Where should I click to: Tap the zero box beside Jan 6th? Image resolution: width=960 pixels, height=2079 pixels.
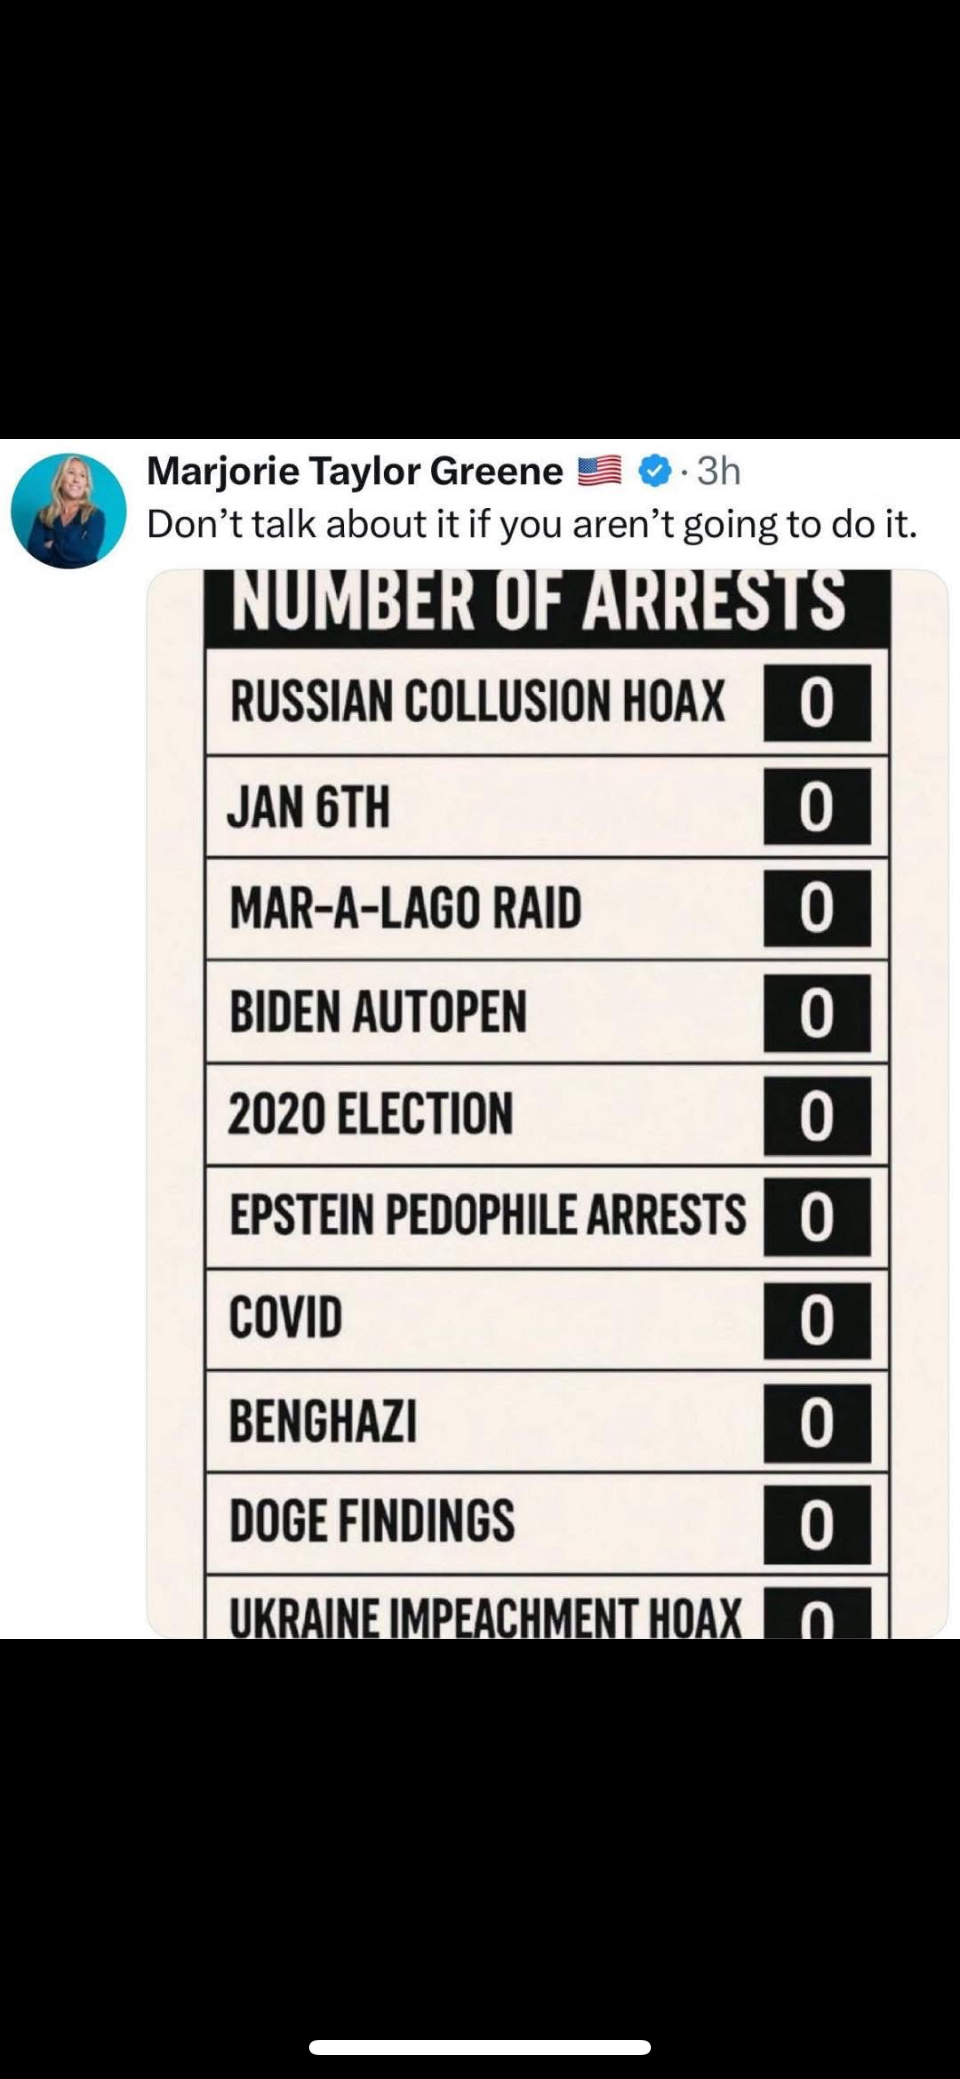click(x=816, y=806)
